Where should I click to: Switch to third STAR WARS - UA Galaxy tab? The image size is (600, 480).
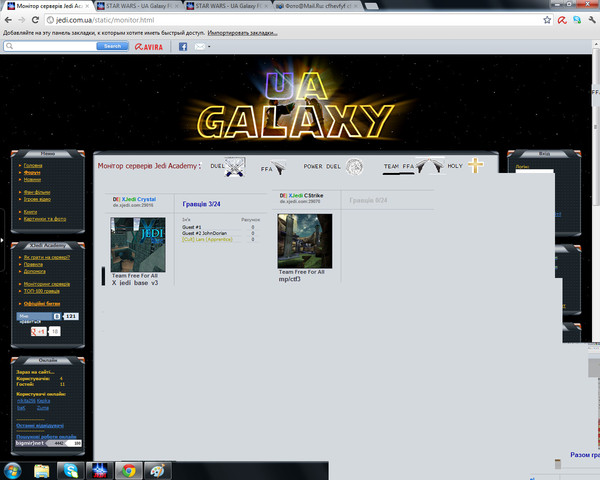point(228,6)
